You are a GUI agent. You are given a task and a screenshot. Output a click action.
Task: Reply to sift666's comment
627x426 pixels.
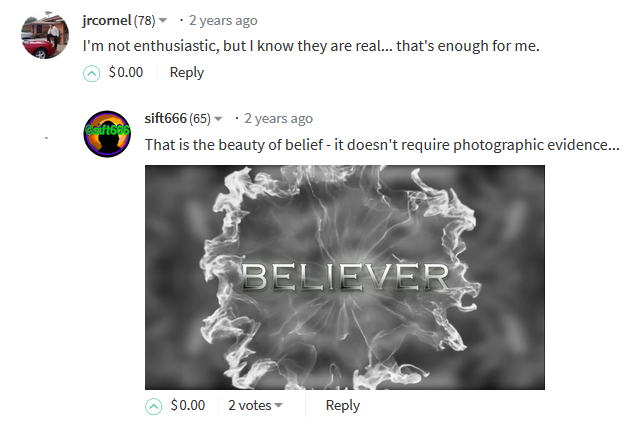click(x=343, y=406)
